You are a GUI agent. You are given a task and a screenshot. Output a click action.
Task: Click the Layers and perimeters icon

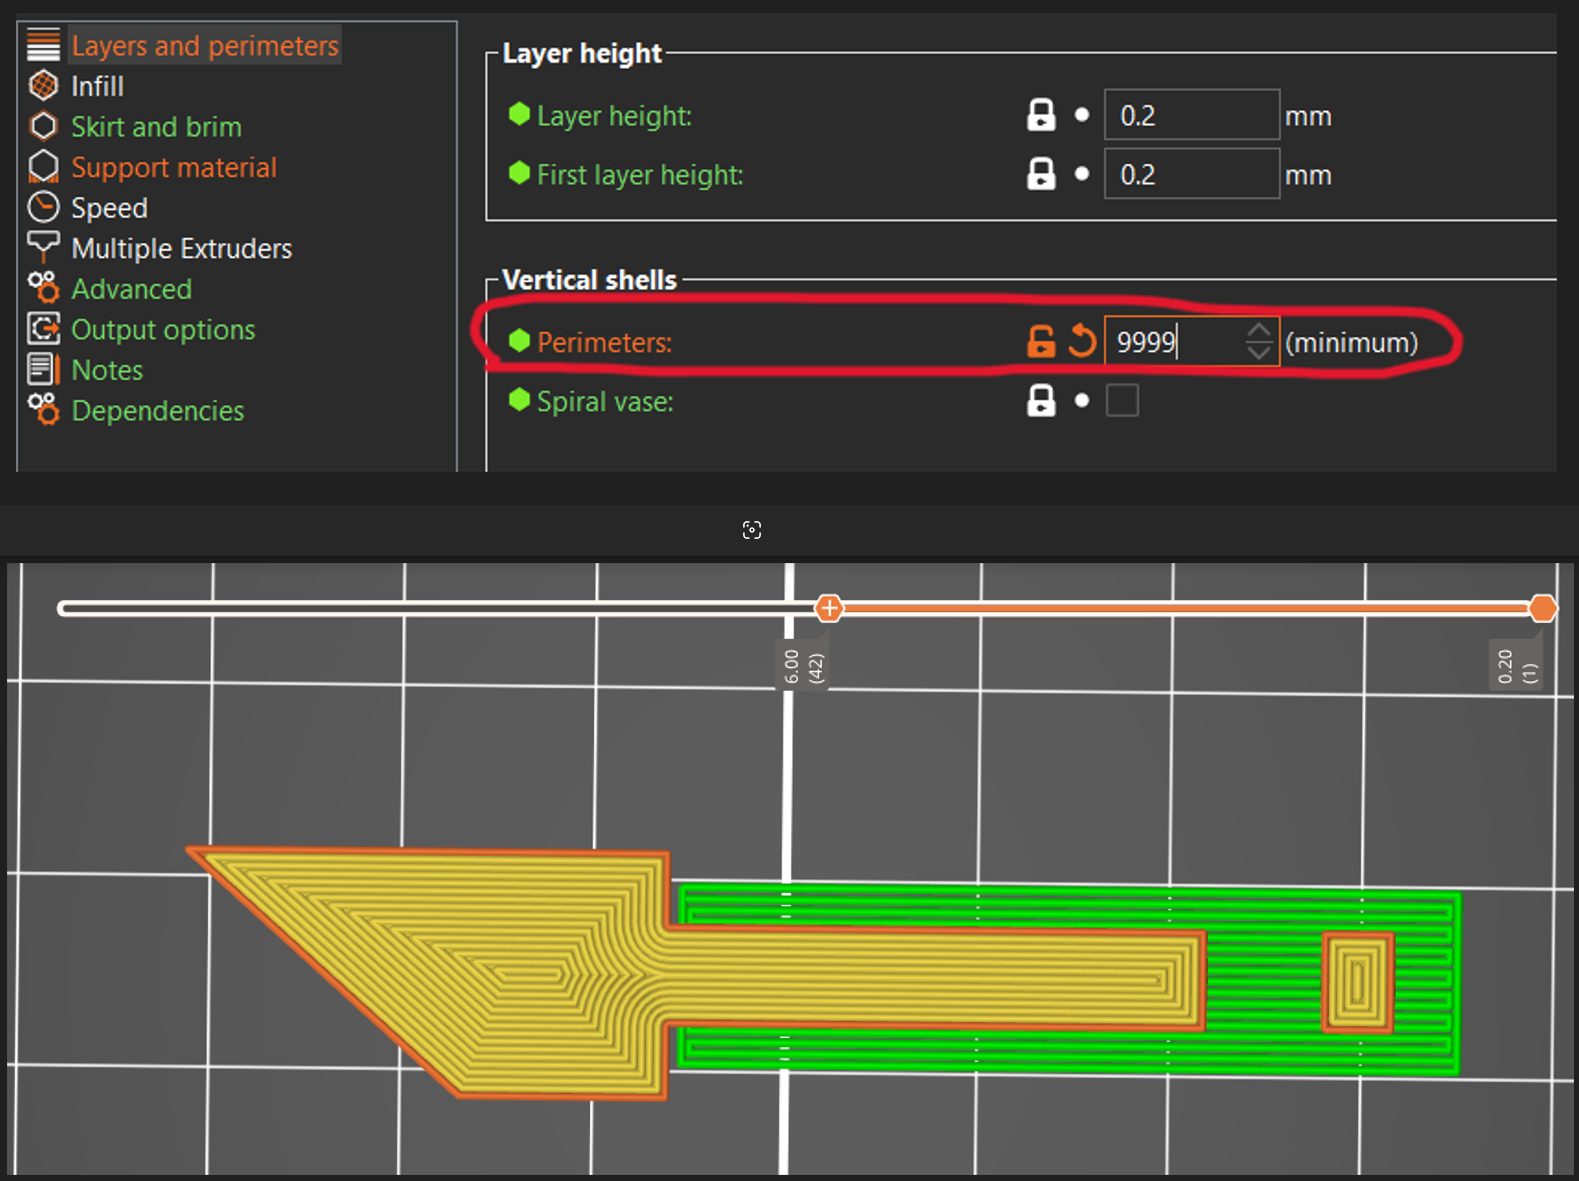click(x=43, y=46)
